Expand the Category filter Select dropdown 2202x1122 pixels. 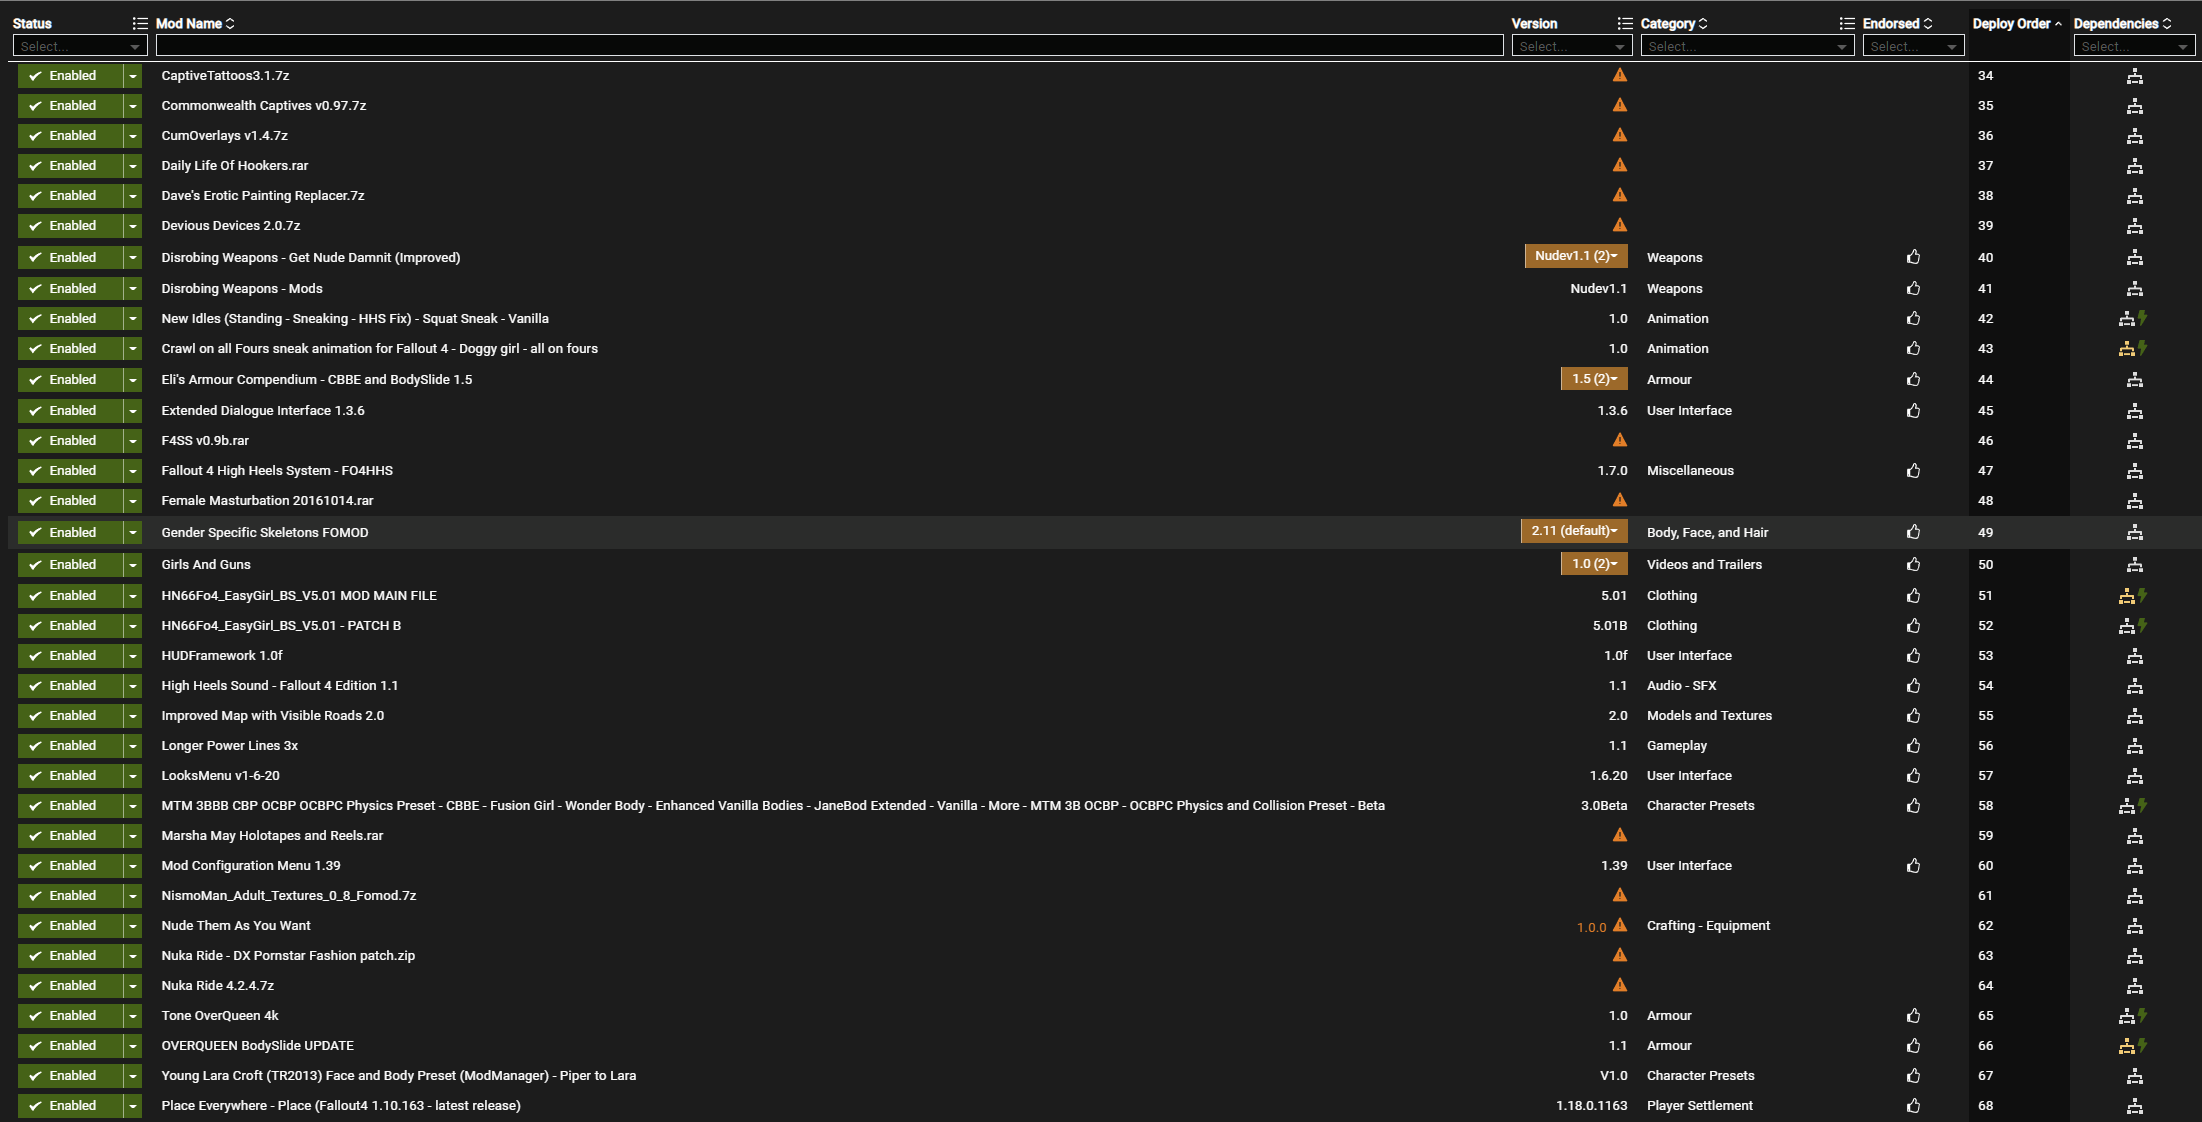(1746, 46)
